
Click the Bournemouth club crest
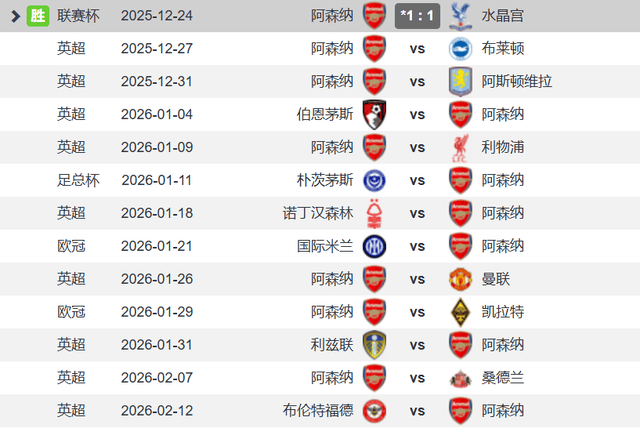(374, 114)
